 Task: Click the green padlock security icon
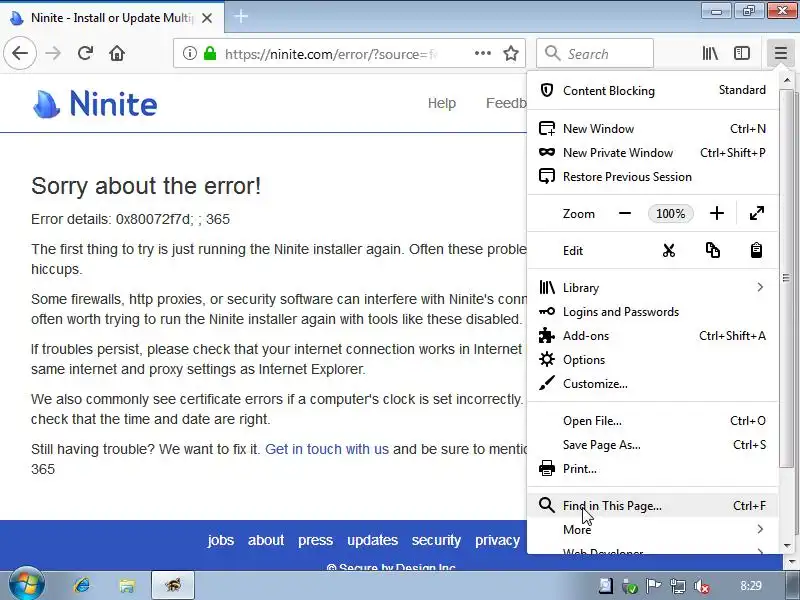[210, 53]
